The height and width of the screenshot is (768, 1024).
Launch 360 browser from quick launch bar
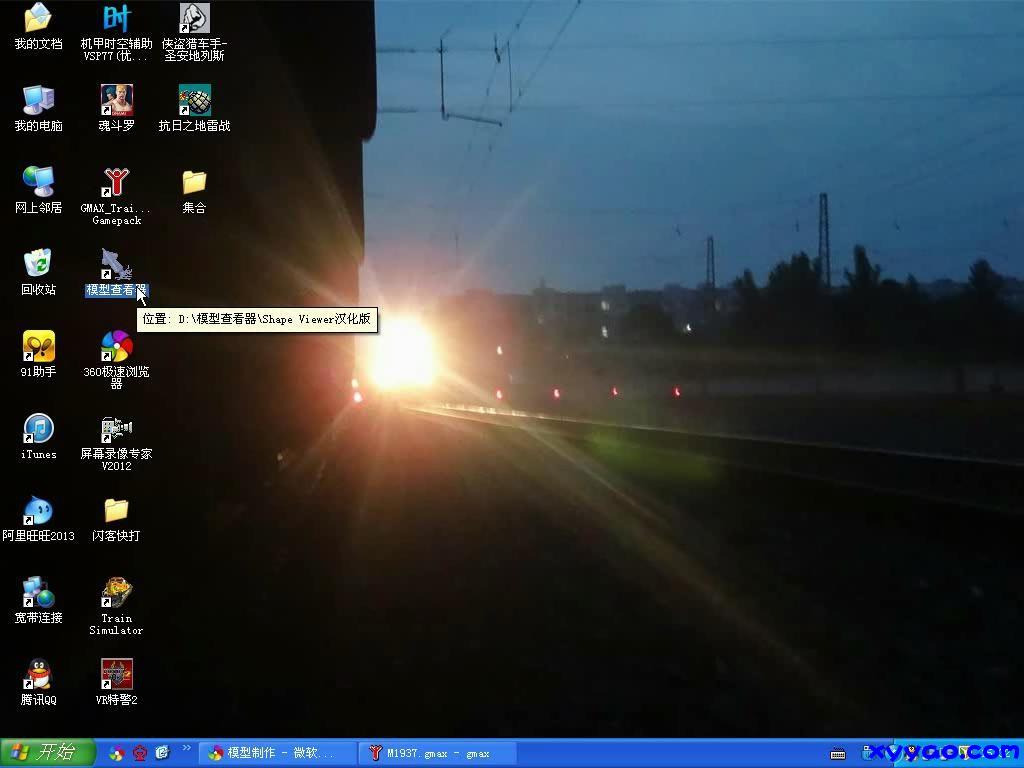click(118, 753)
